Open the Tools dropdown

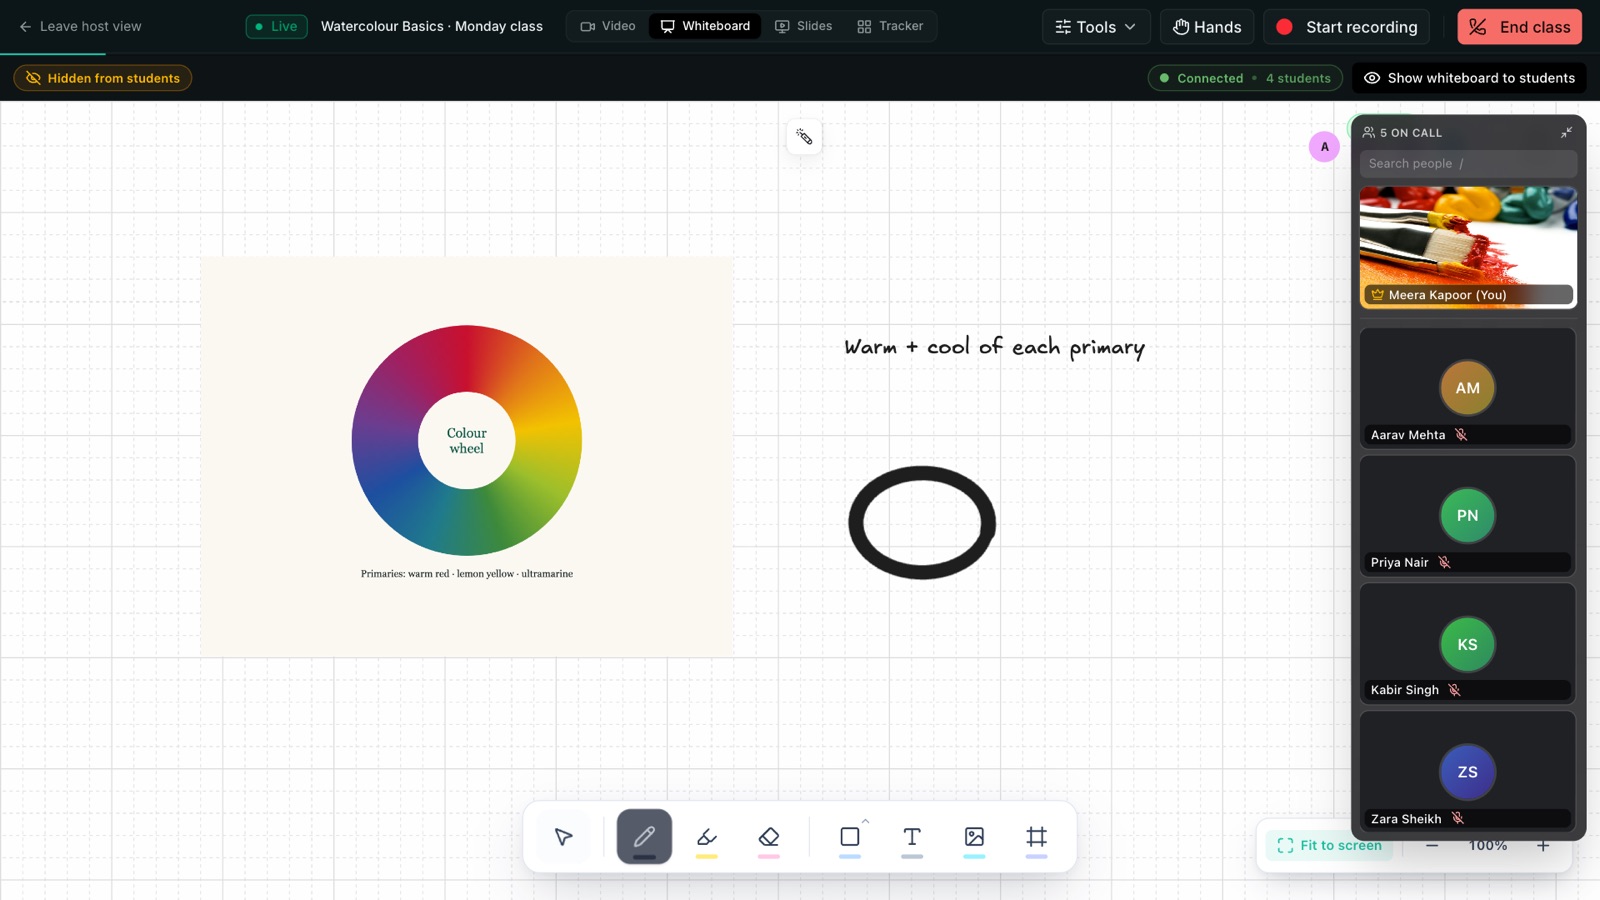(1096, 27)
